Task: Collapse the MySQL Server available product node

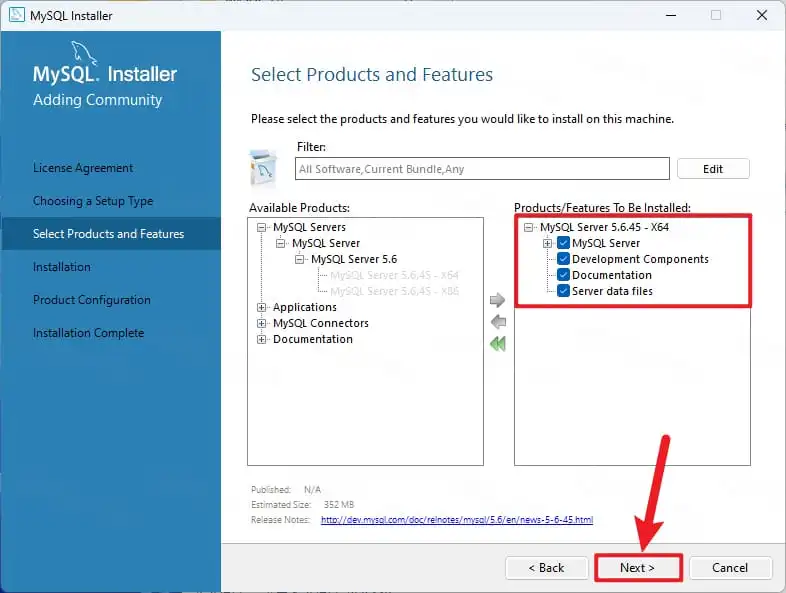Action: pos(280,244)
